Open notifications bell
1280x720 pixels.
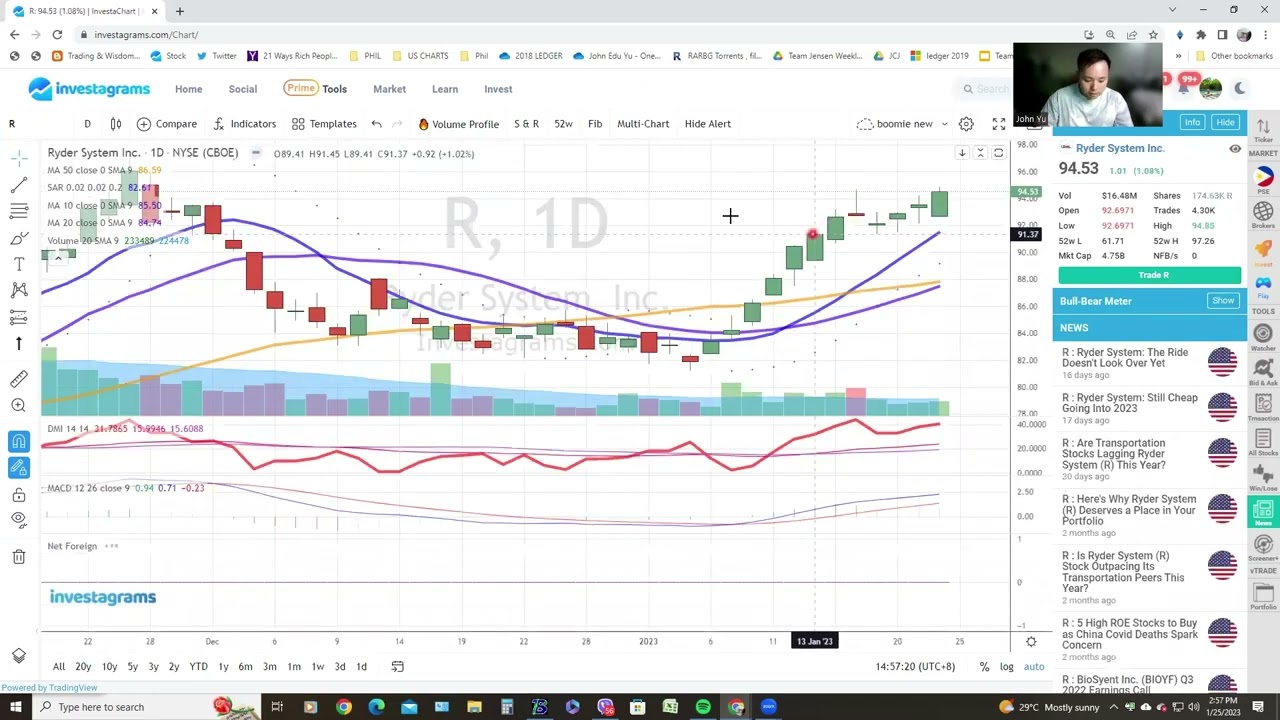(1184, 88)
